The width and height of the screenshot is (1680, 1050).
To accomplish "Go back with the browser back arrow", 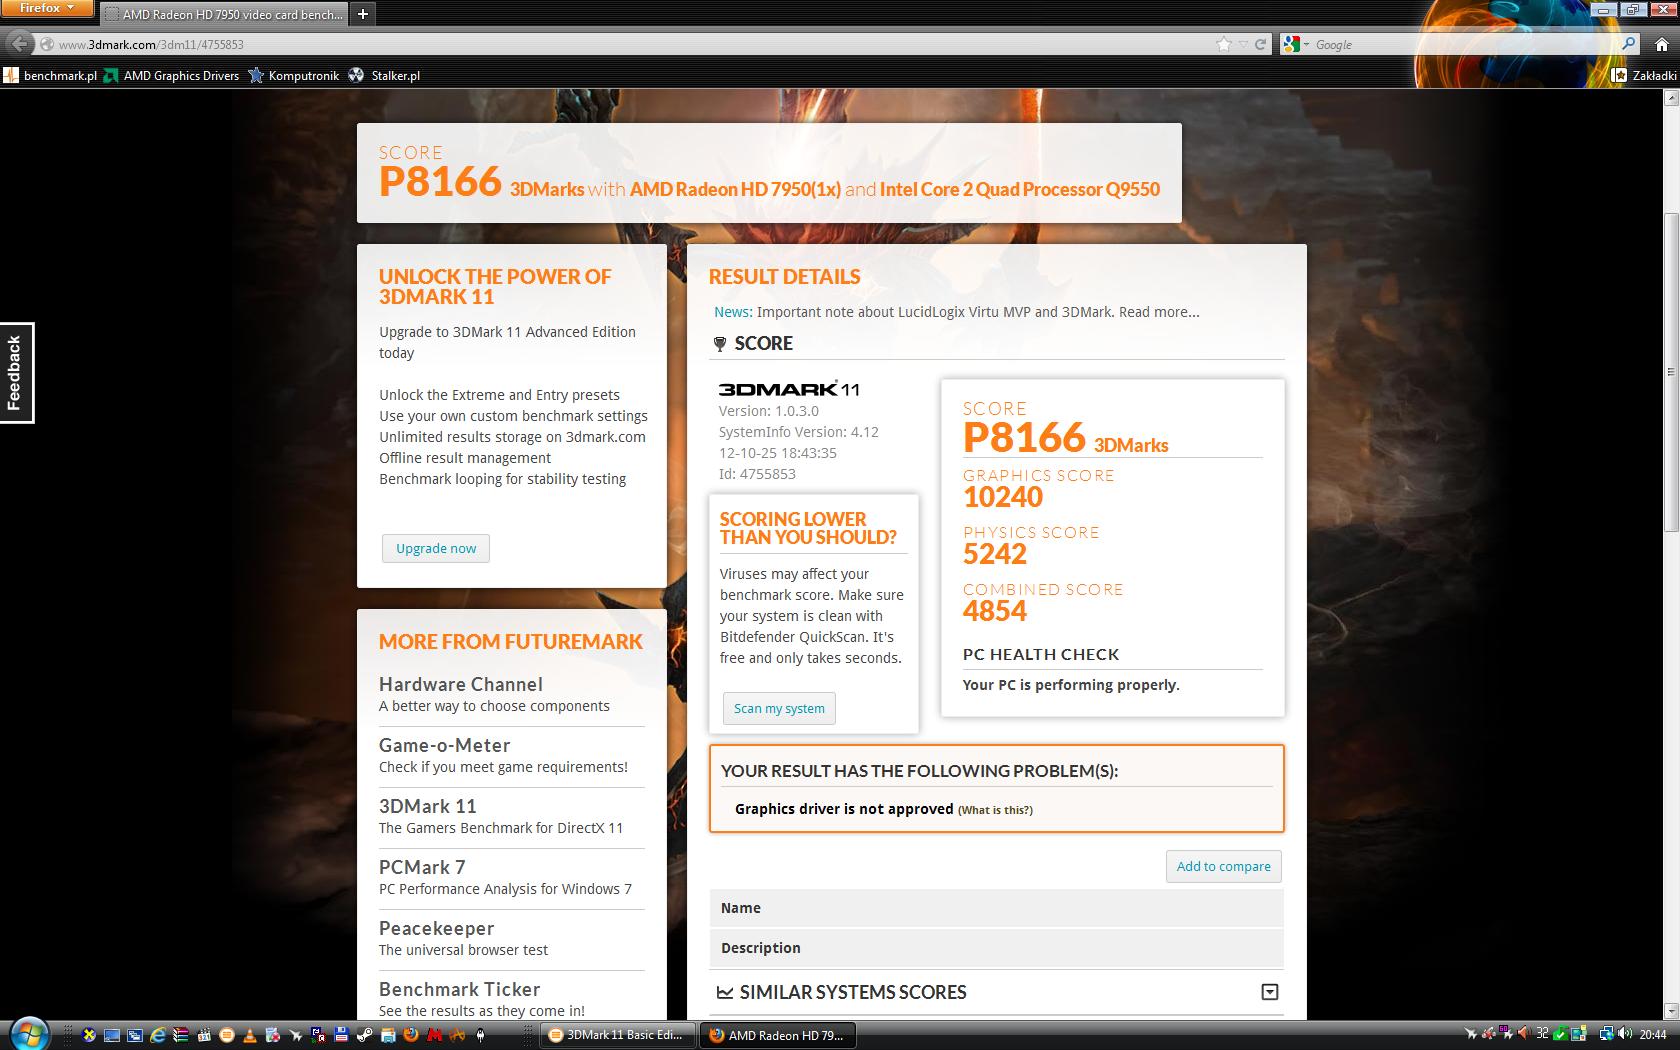I will (18, 44).
